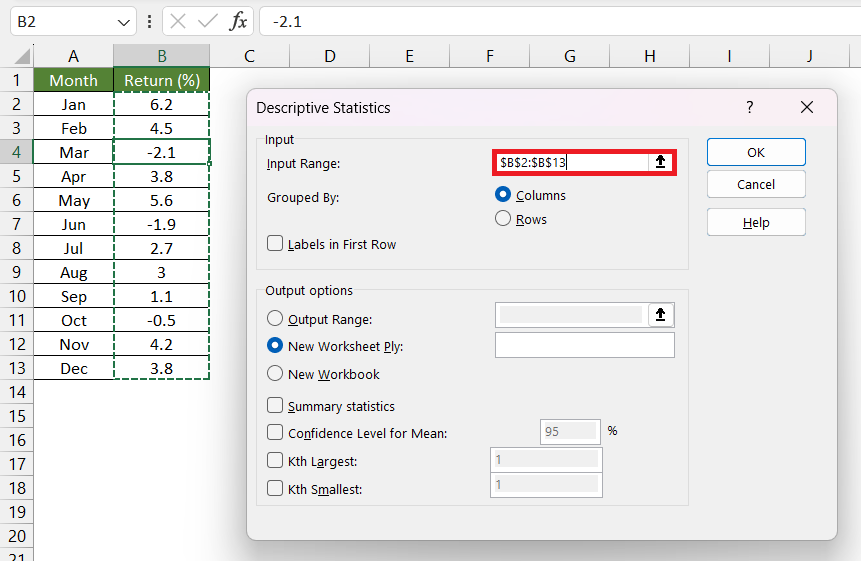861x561 pixels.
Task: Click the Kth Smallest value field
Action: 546,485
